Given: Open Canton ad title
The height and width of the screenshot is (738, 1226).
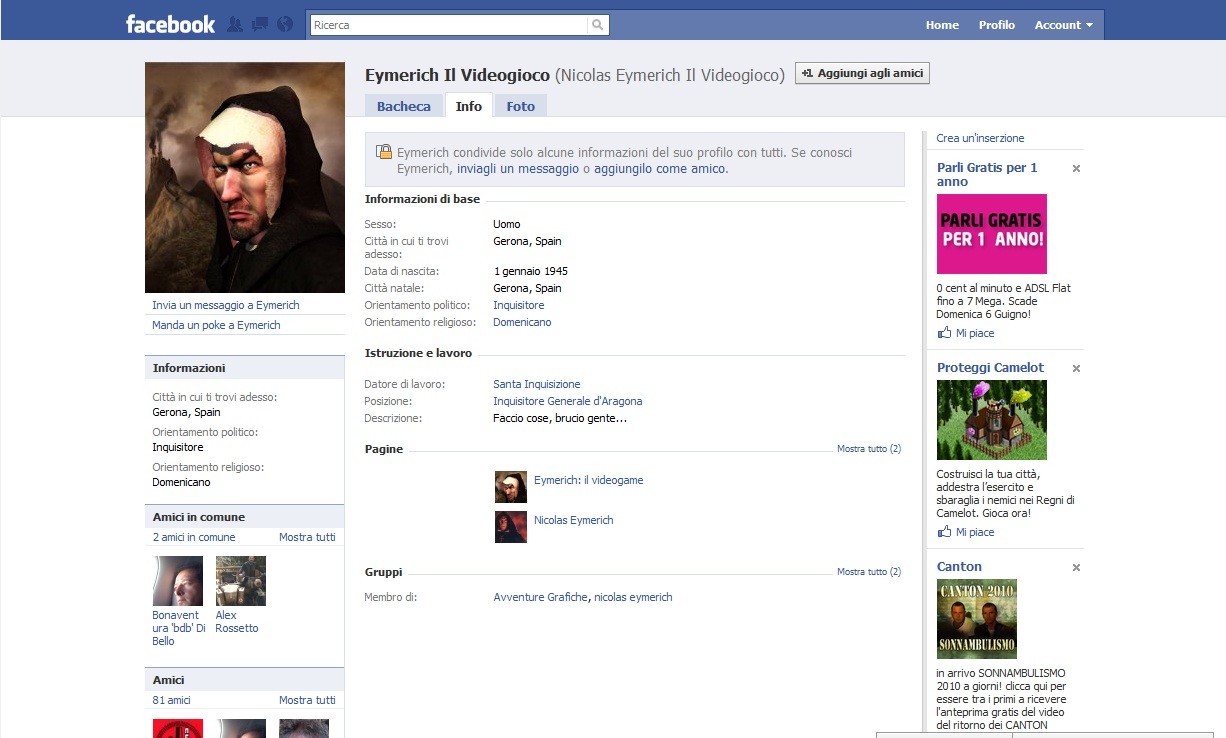Looking at the screenshot, I should [959, 566].
